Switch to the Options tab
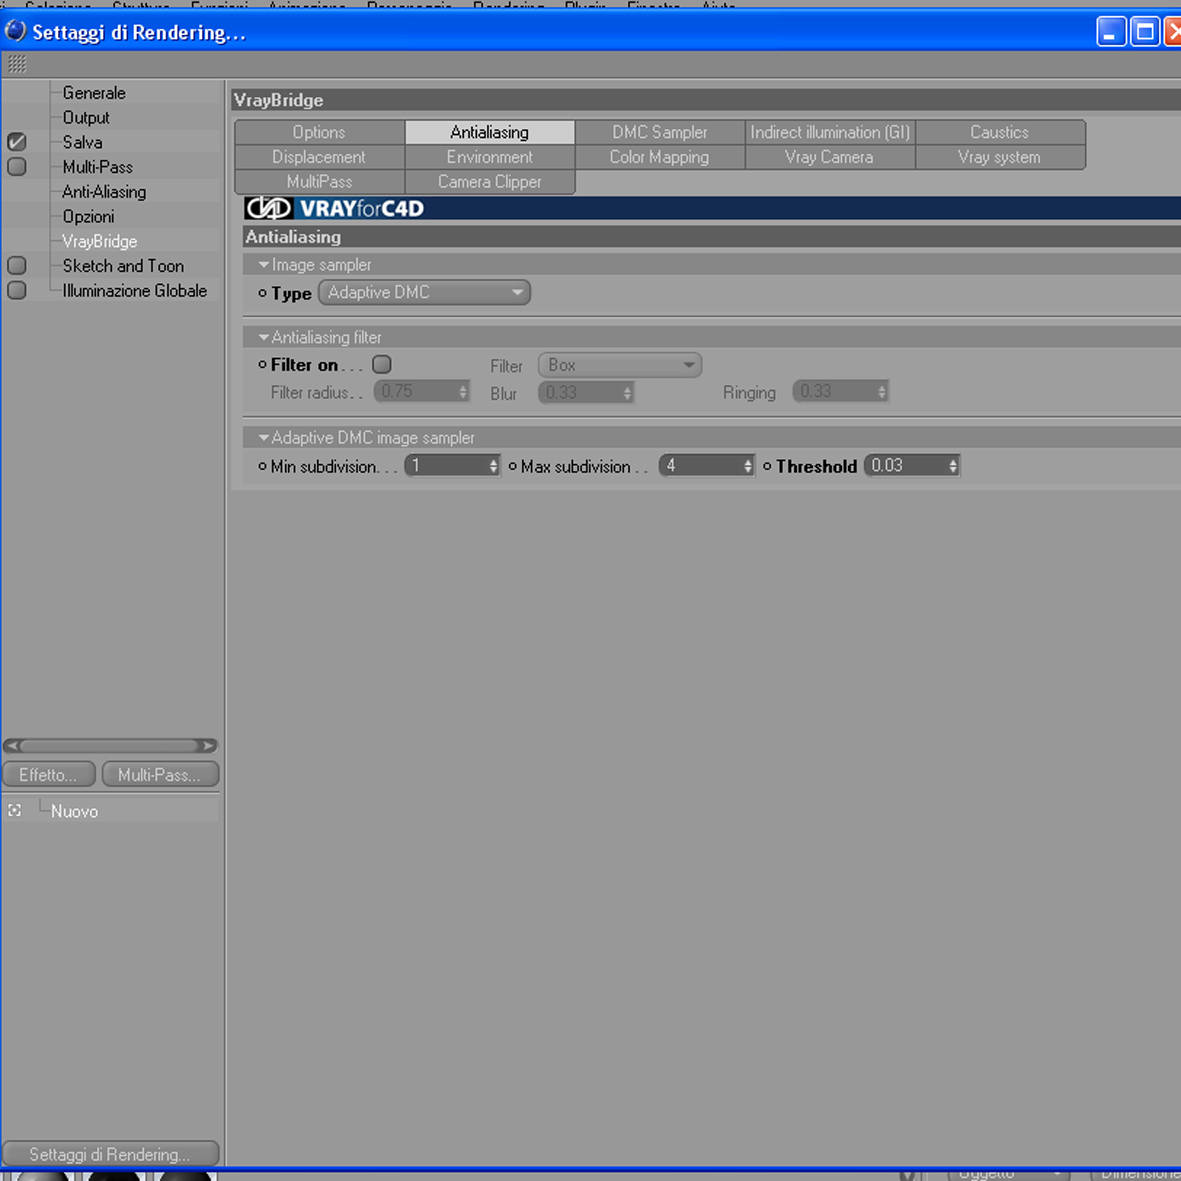This screenshot has height=1181, width=1181. click(x=319, y=132)
